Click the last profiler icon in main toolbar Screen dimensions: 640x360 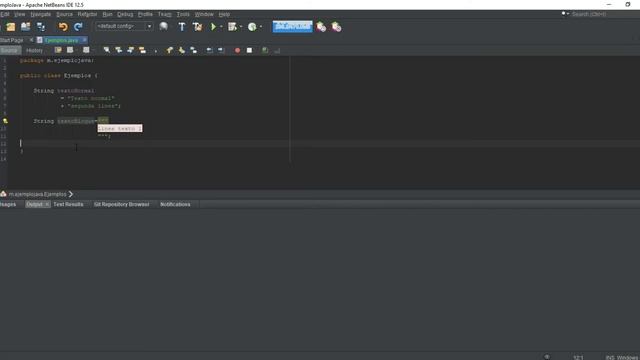pos(336,27)
